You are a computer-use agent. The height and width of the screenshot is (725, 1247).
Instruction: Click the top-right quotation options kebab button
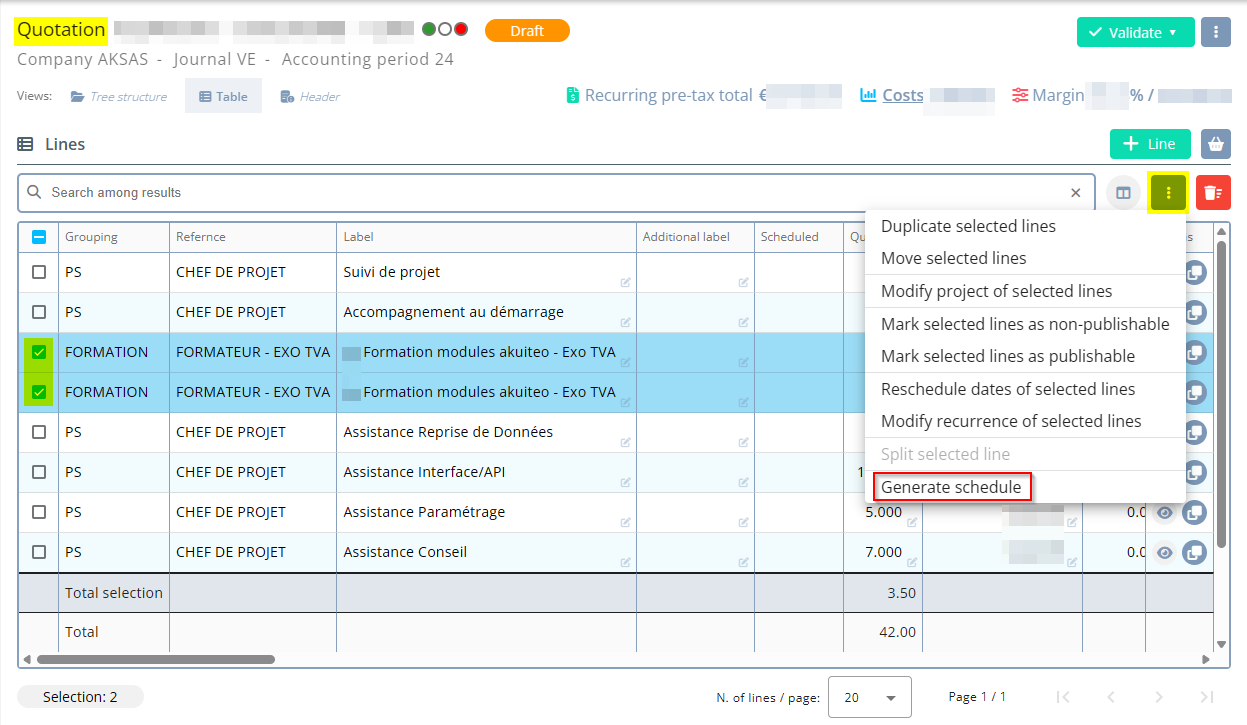pyautogui.click(x=1215, y=32)
